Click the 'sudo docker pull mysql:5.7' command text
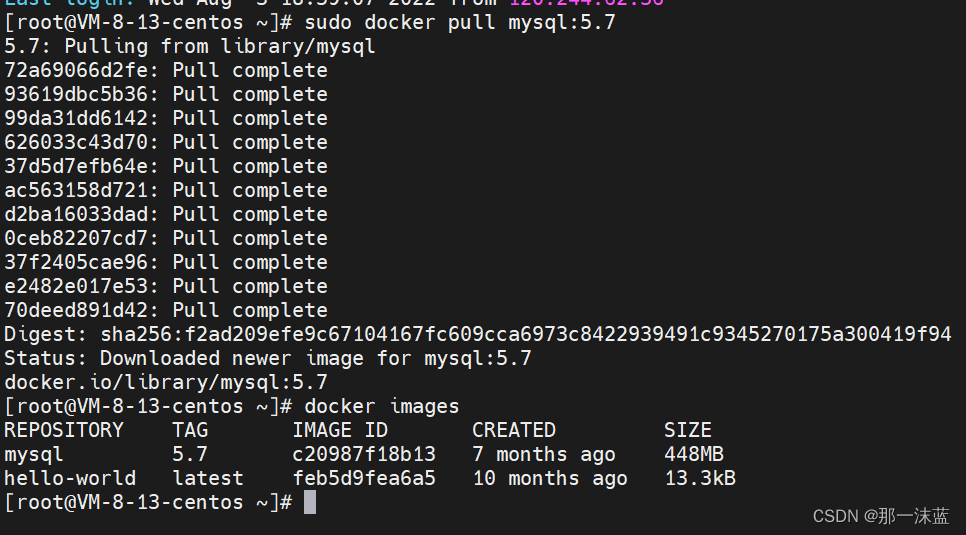 pos(460,22)
